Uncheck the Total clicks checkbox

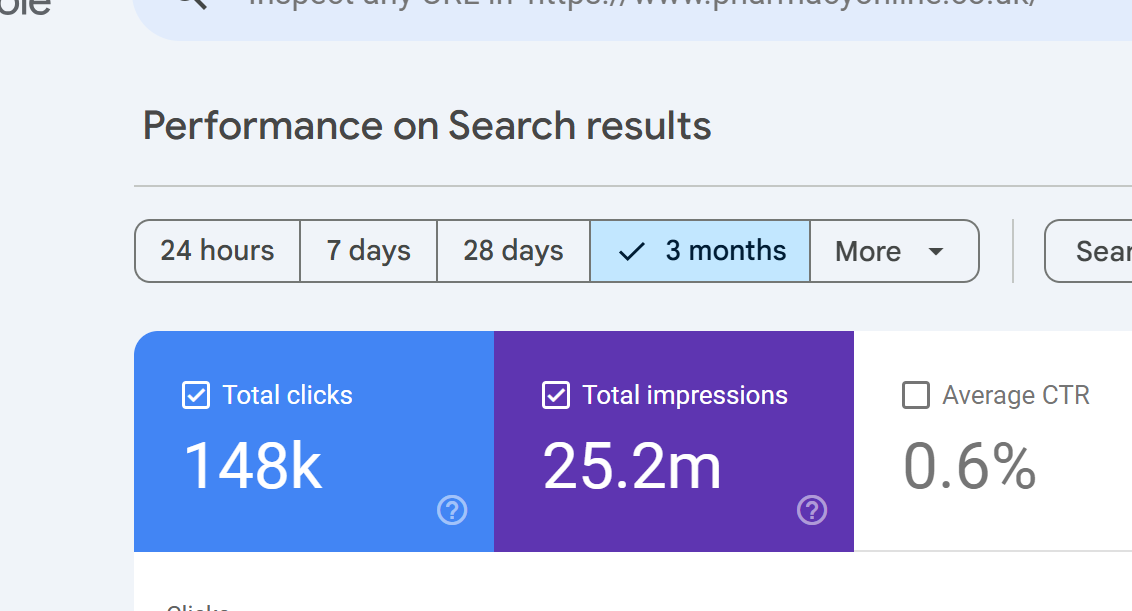click(x=196, y=395)
